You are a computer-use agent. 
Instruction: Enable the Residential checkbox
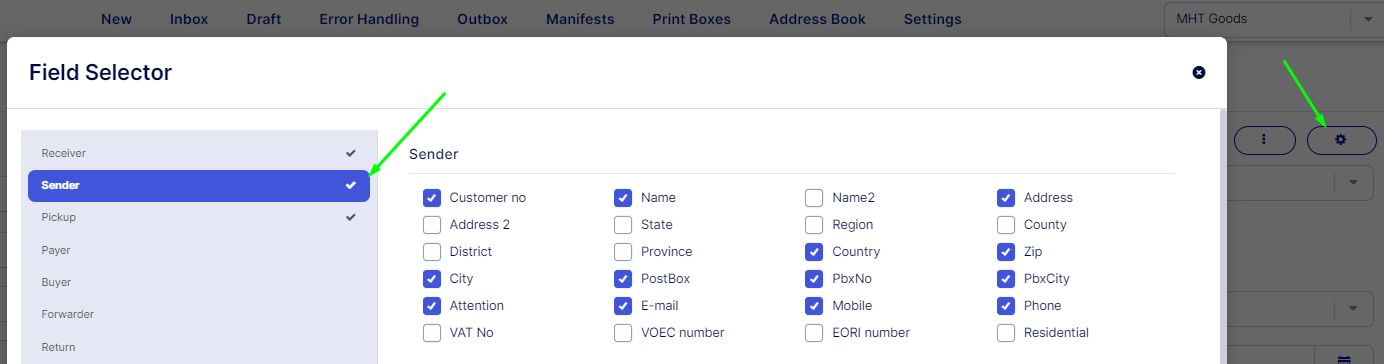[1006, 333]
